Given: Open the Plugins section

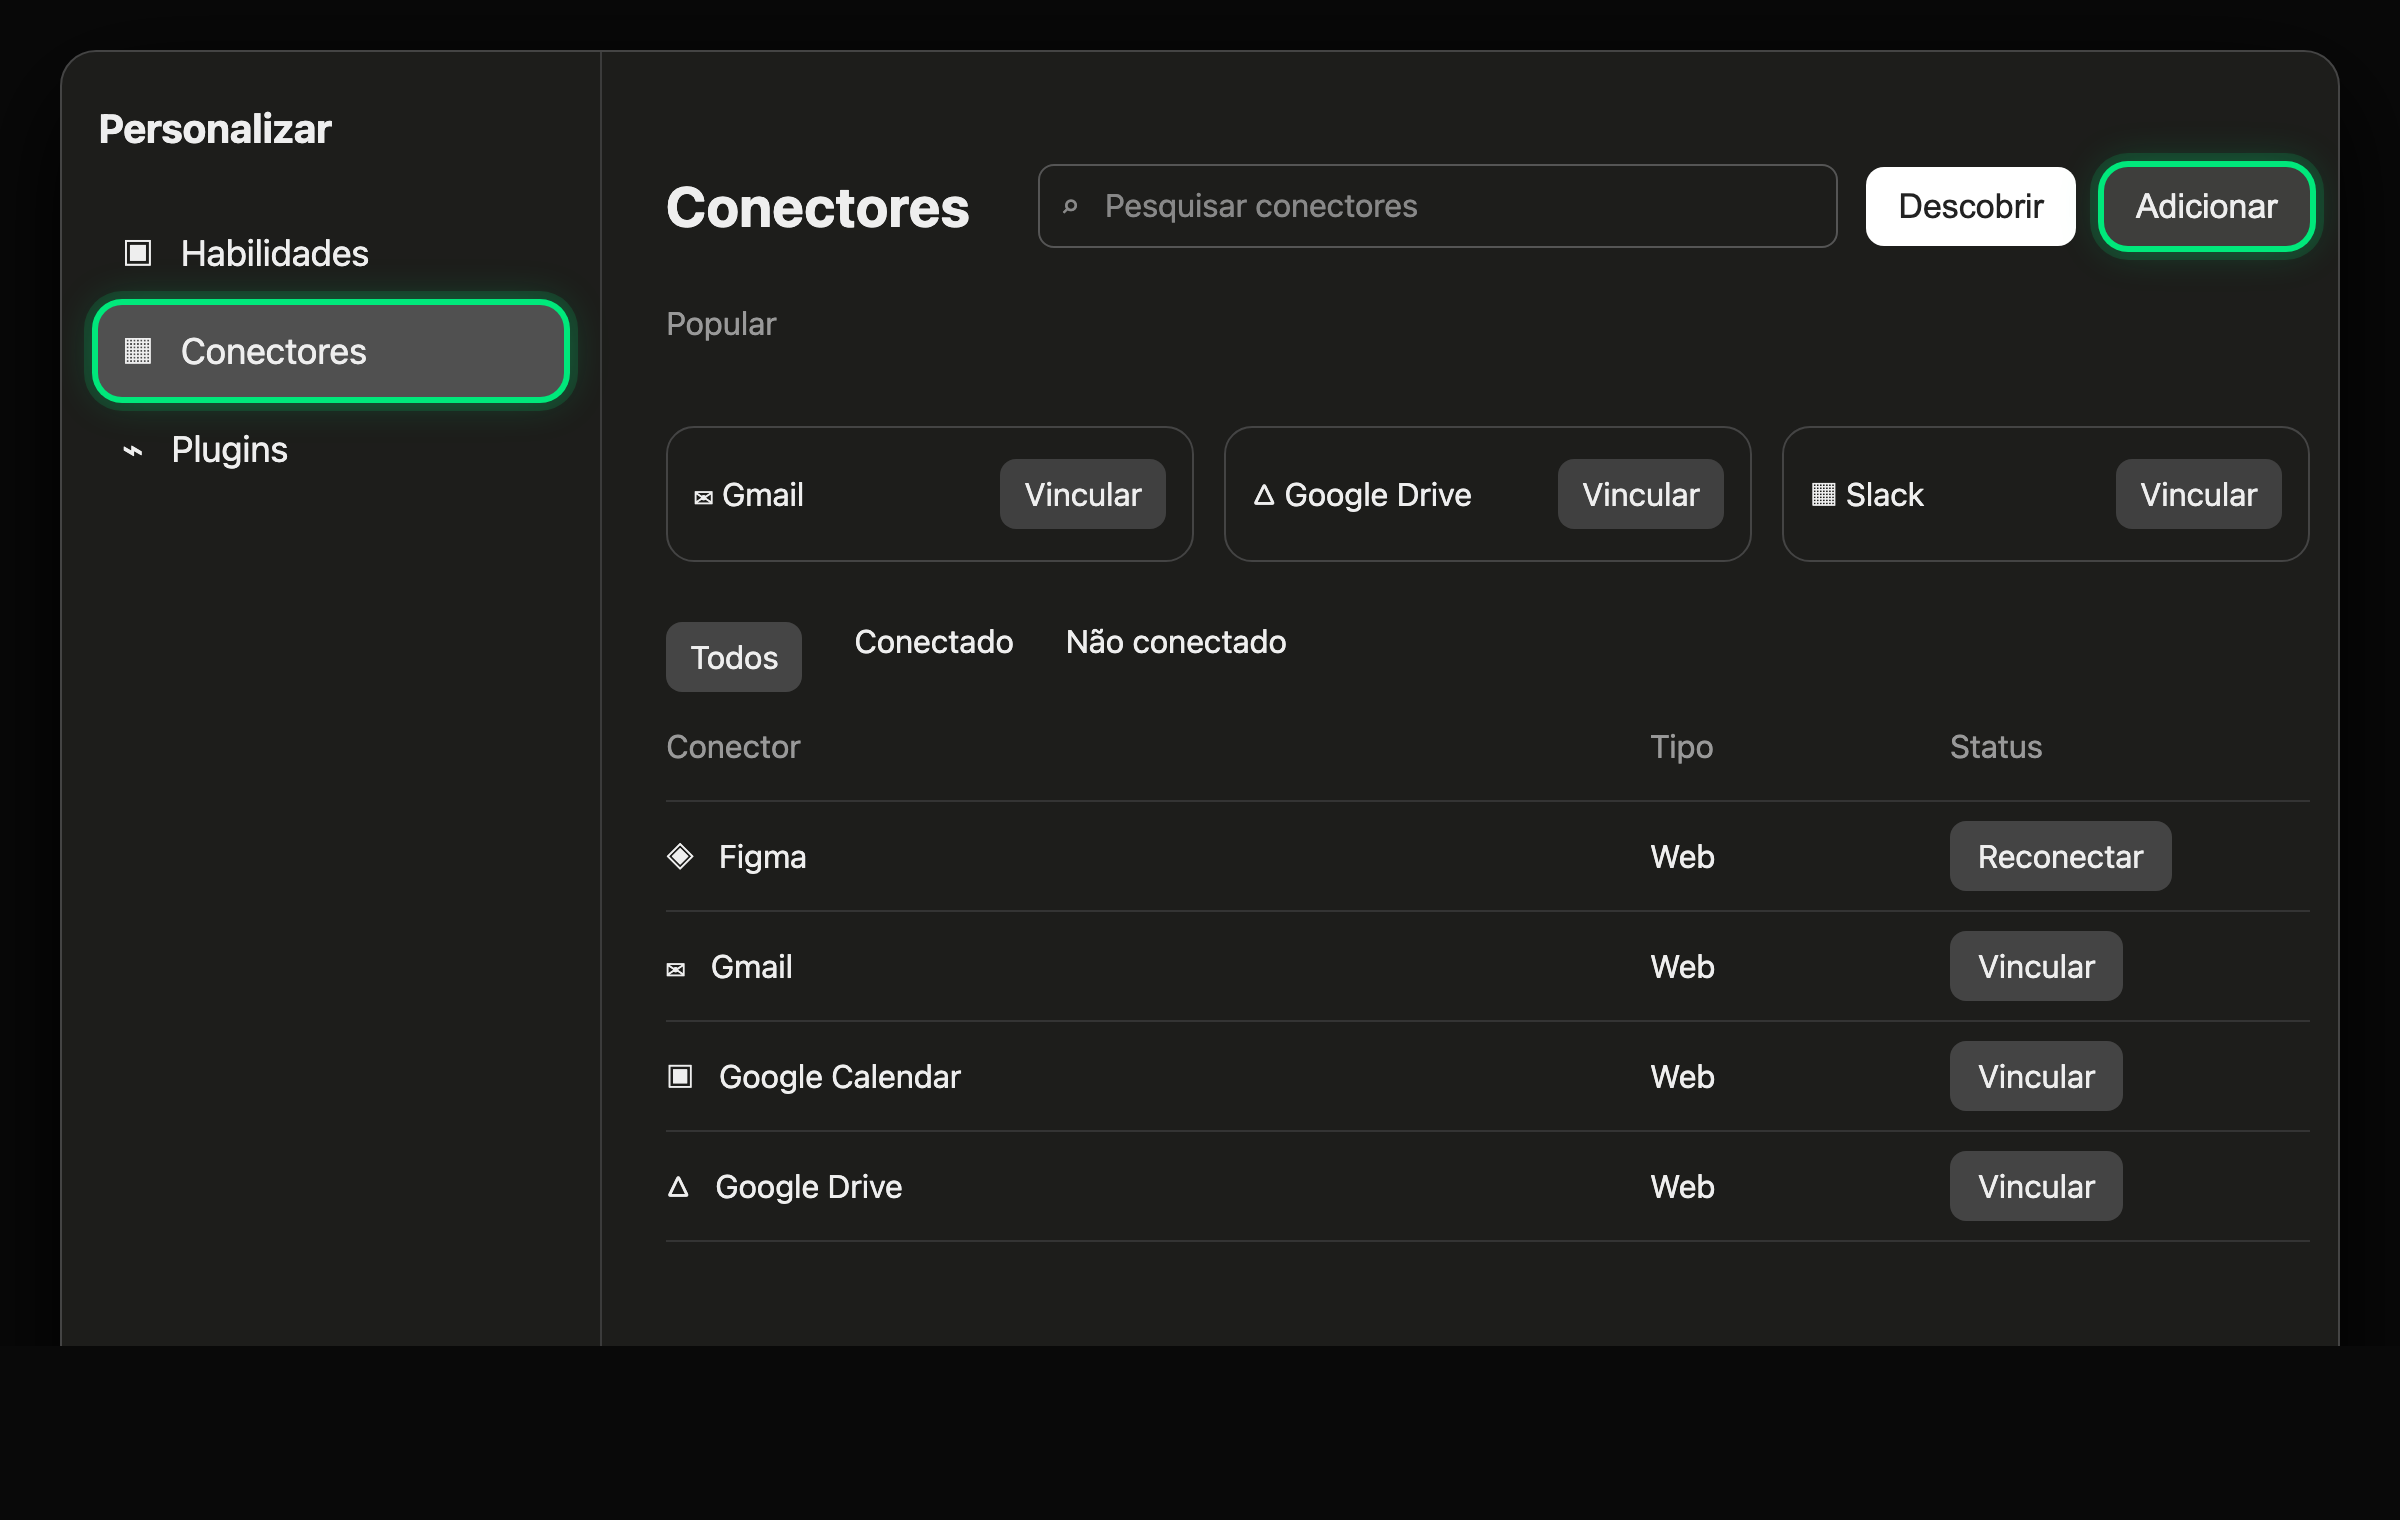Looking at the screenshot, I should pyautogui.click(x=330, y=449).
